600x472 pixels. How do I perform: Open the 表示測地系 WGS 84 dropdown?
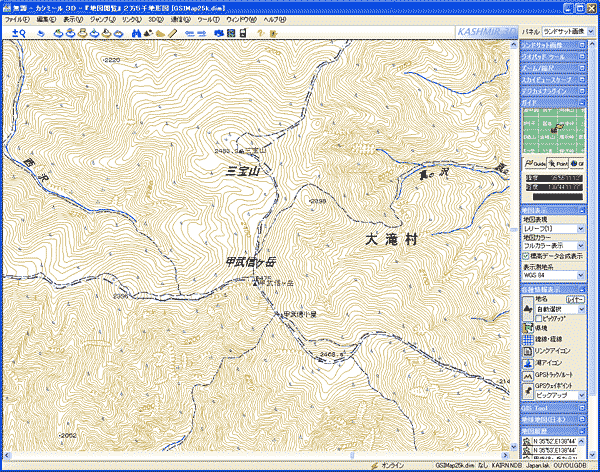click(x=554, y=275)
